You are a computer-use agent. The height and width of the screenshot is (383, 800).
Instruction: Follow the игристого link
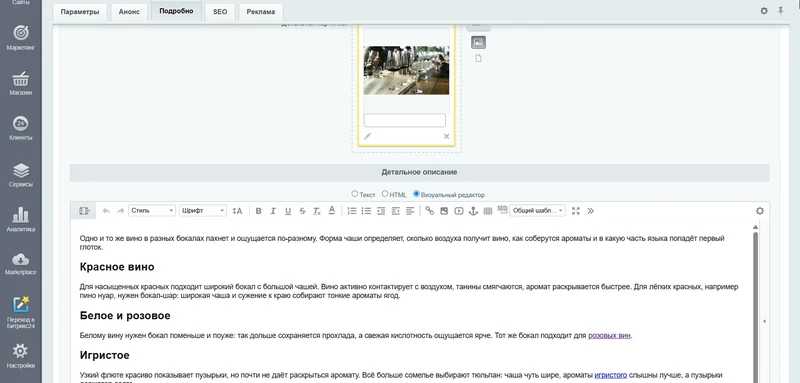[611, 375]
